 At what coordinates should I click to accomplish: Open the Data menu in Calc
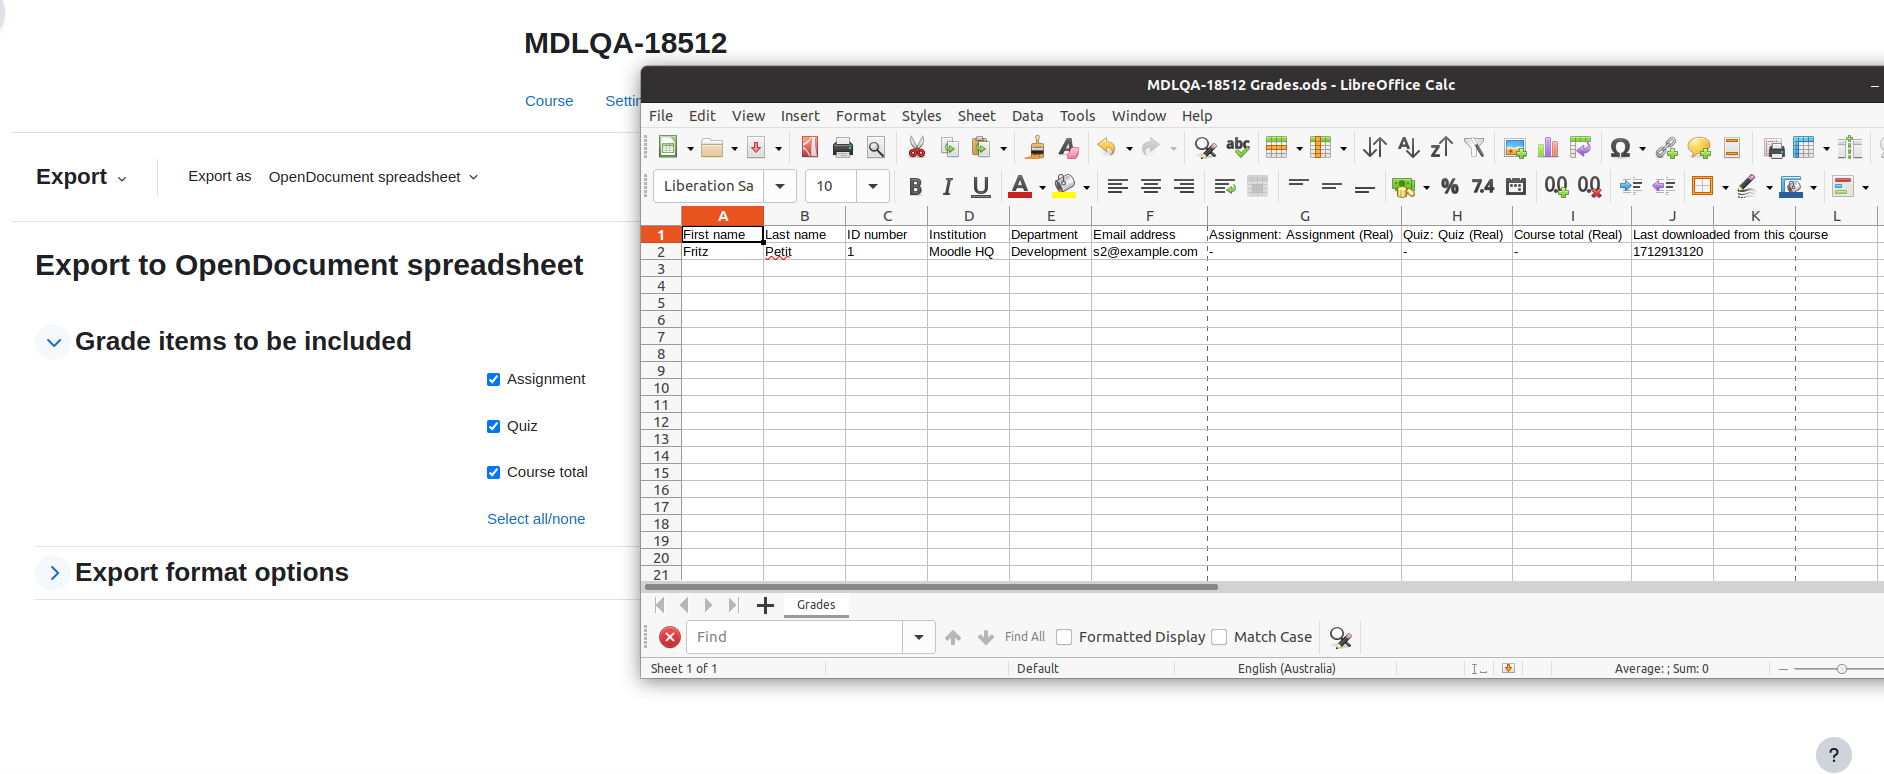coord(1027,116)
